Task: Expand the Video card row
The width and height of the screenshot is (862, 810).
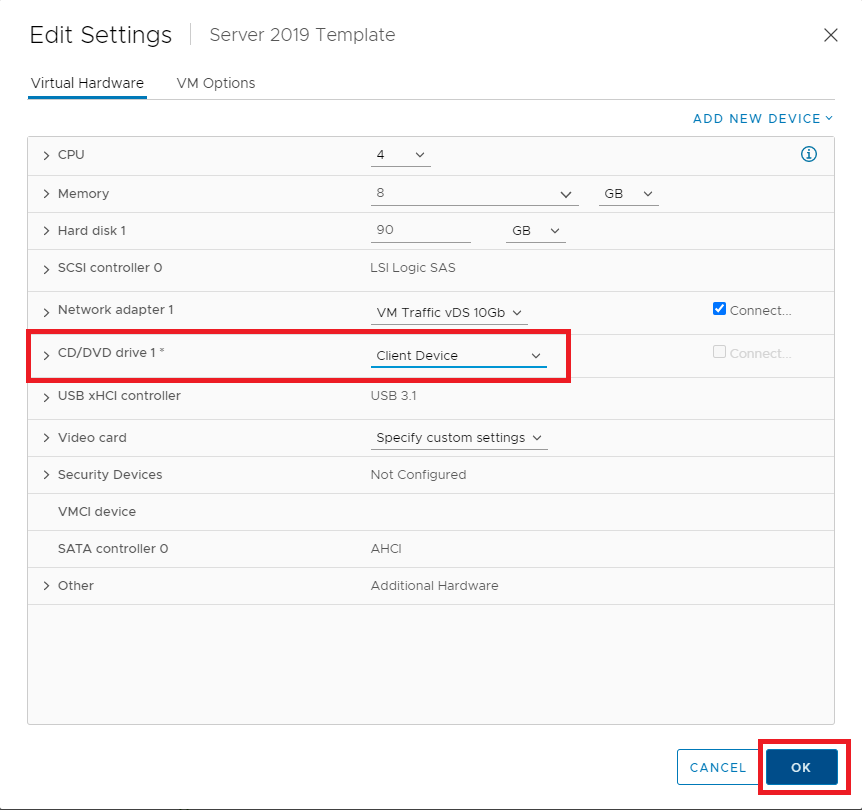Action: [x=46, y=438]
